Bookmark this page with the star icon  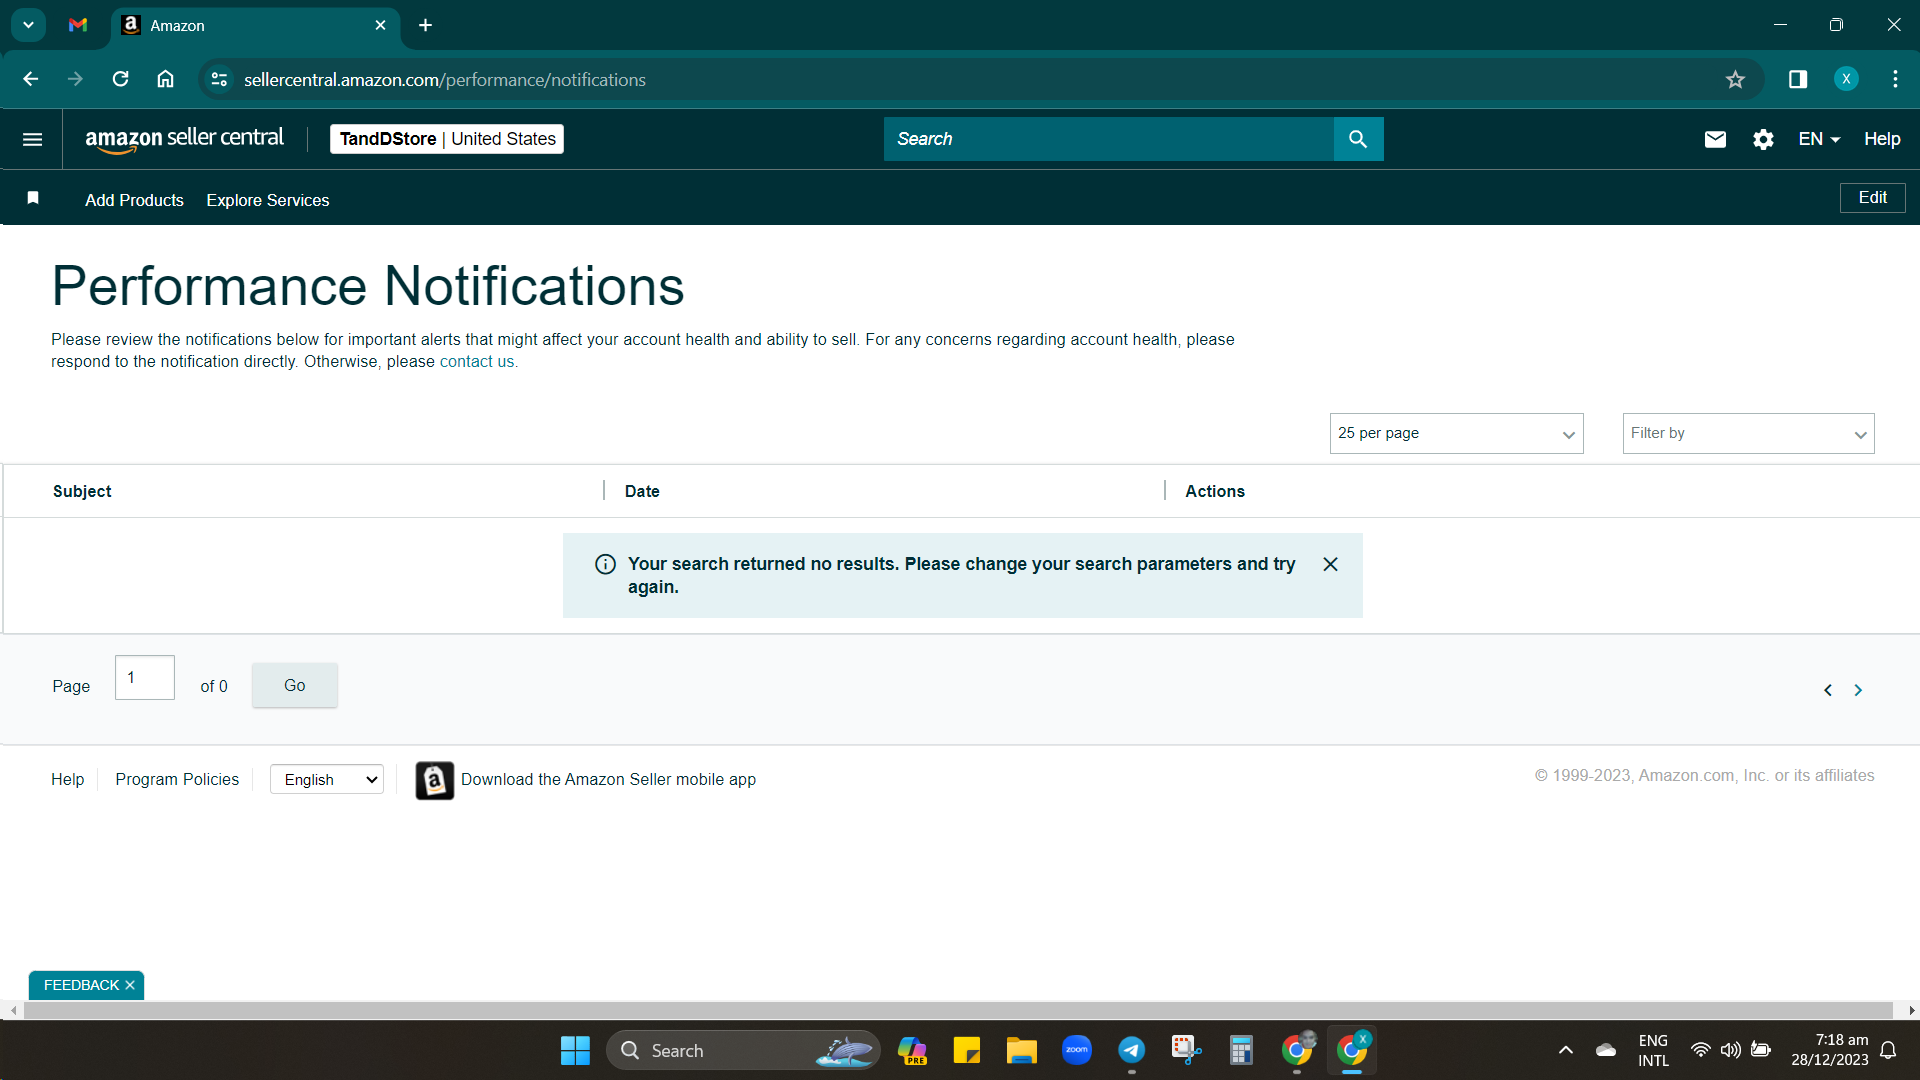pos(1735,80)
